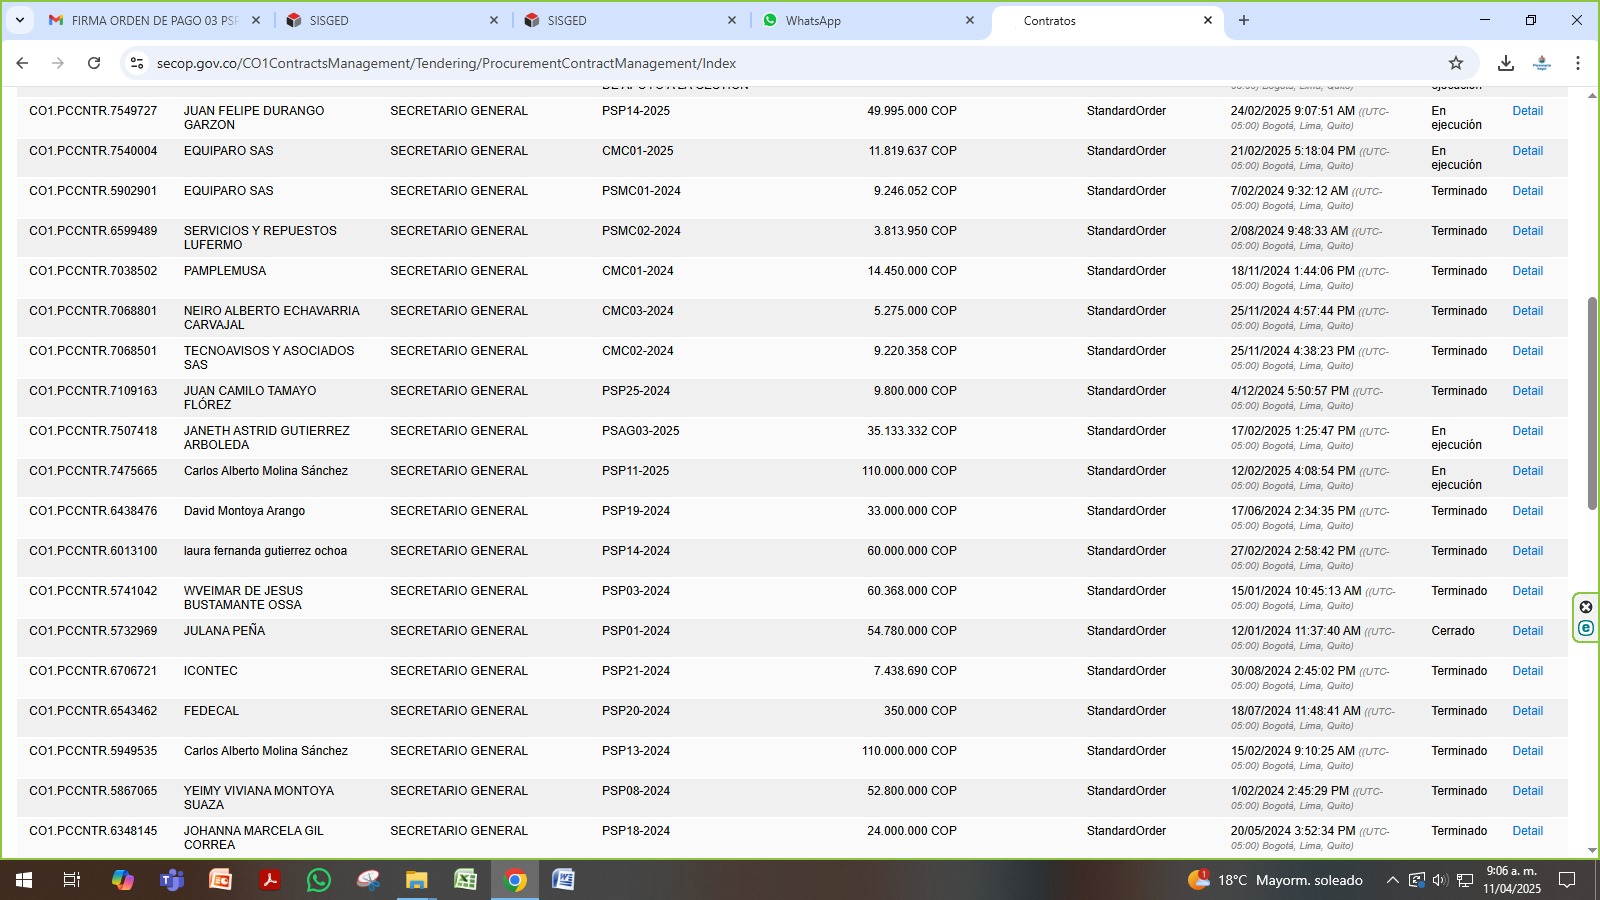Click the green 'e' floating widget icon
Screen dimensions: 1600x900
[x=1586, y=629]
